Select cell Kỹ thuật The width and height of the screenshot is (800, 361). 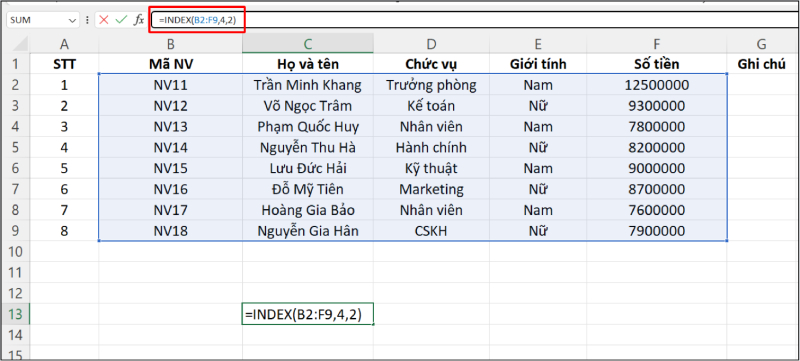coord(431,168)
